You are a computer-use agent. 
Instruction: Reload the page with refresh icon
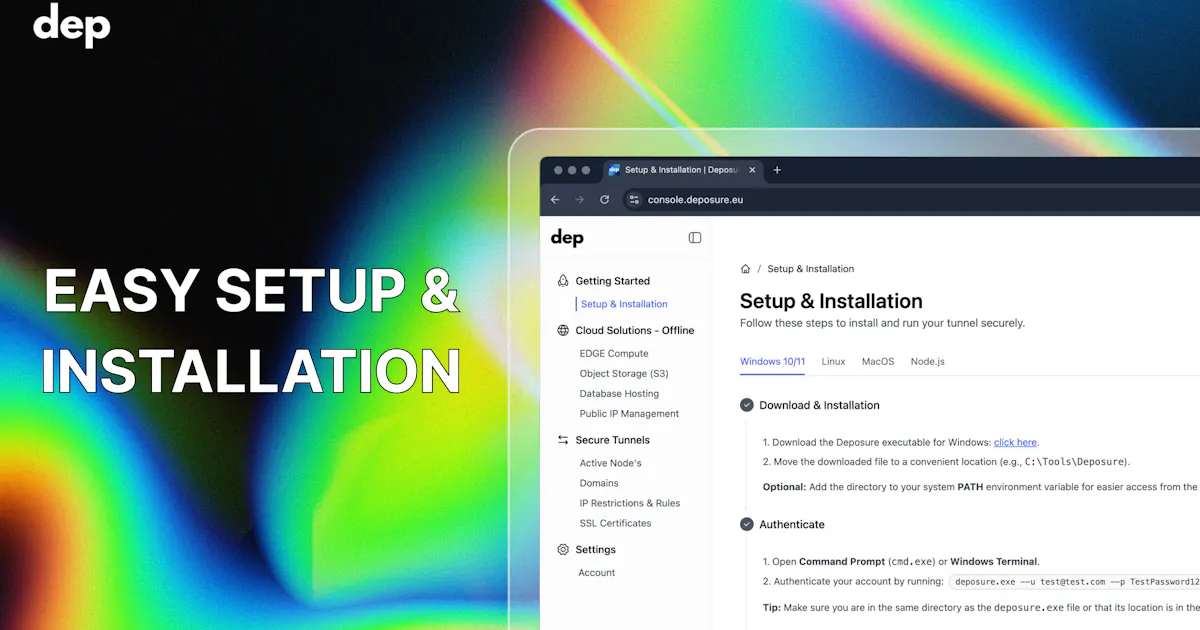point(604,199)
